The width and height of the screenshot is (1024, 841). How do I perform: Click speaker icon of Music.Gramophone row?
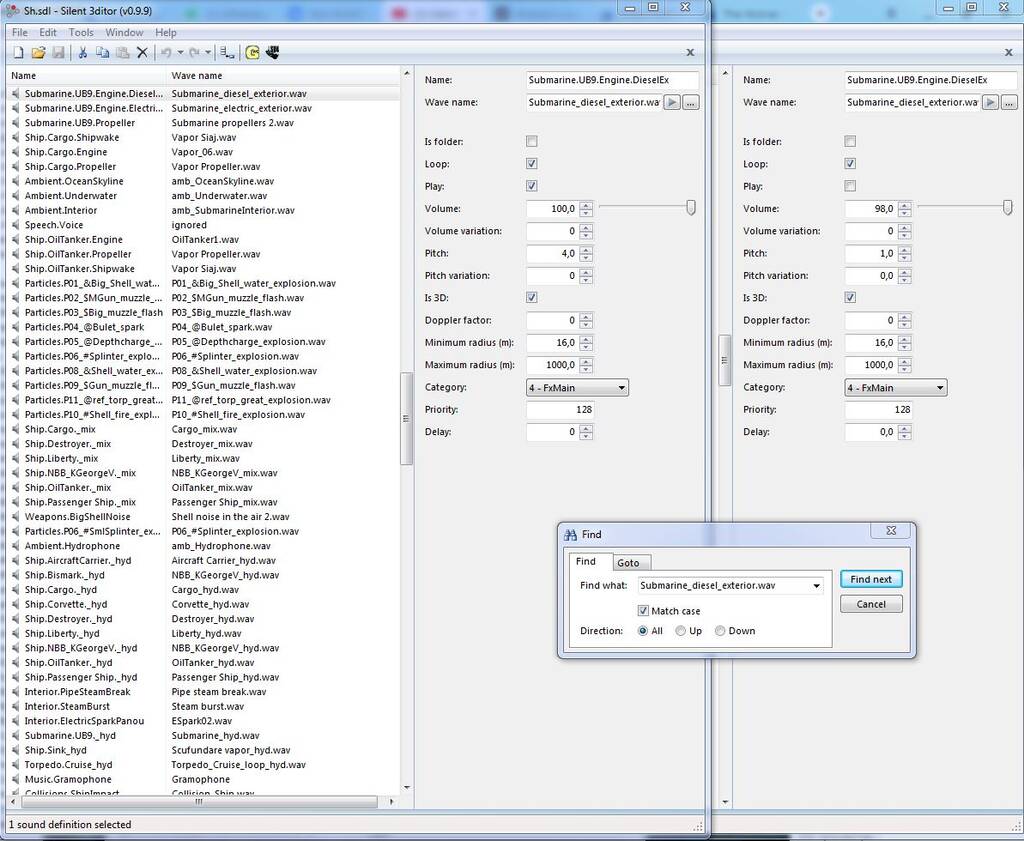16,780
